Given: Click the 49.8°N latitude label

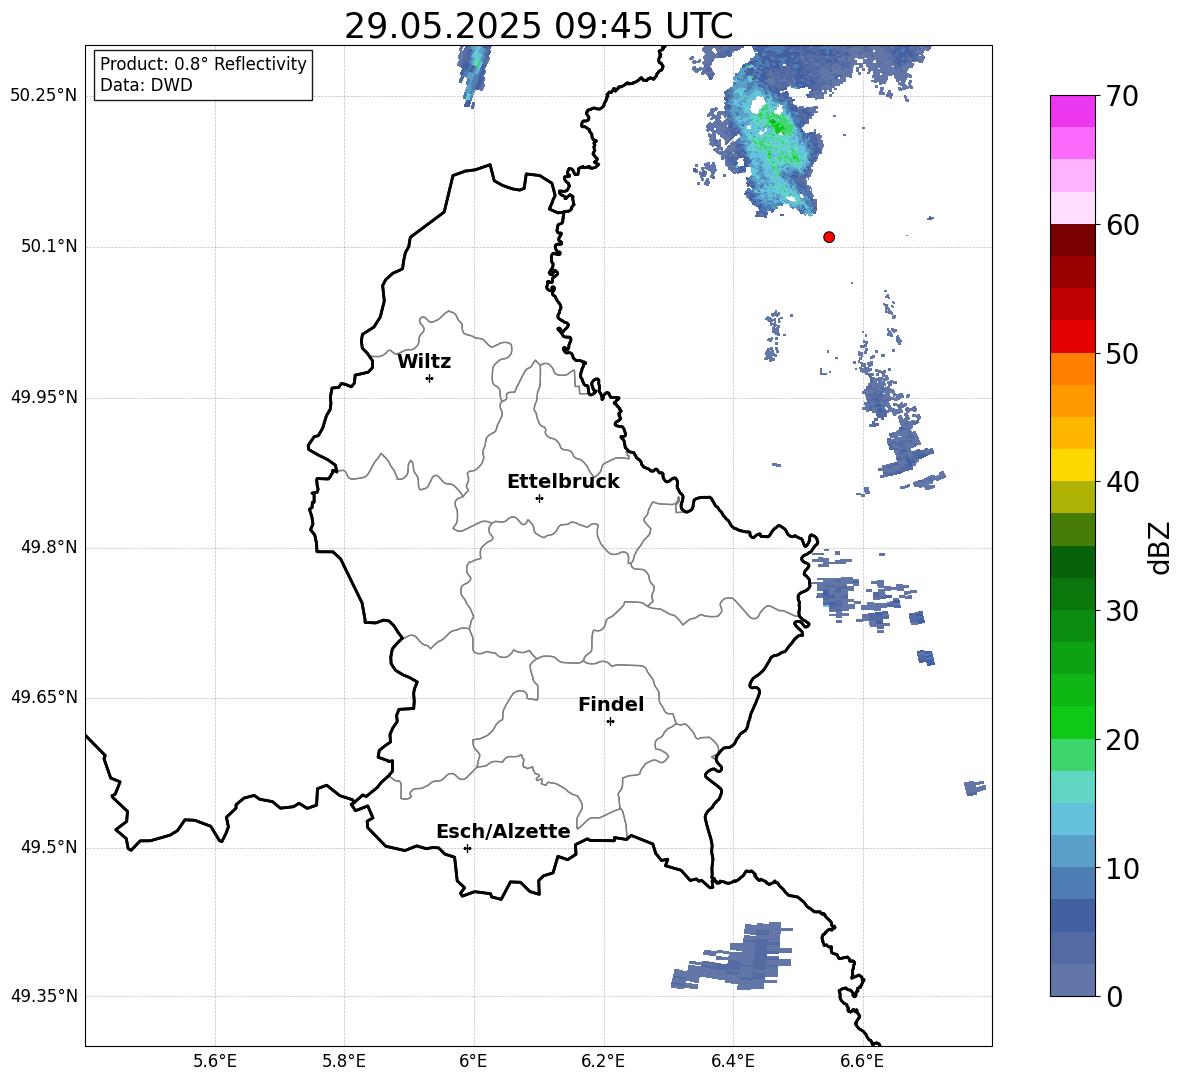Looking at the screenshot, I should click(50, 547).
